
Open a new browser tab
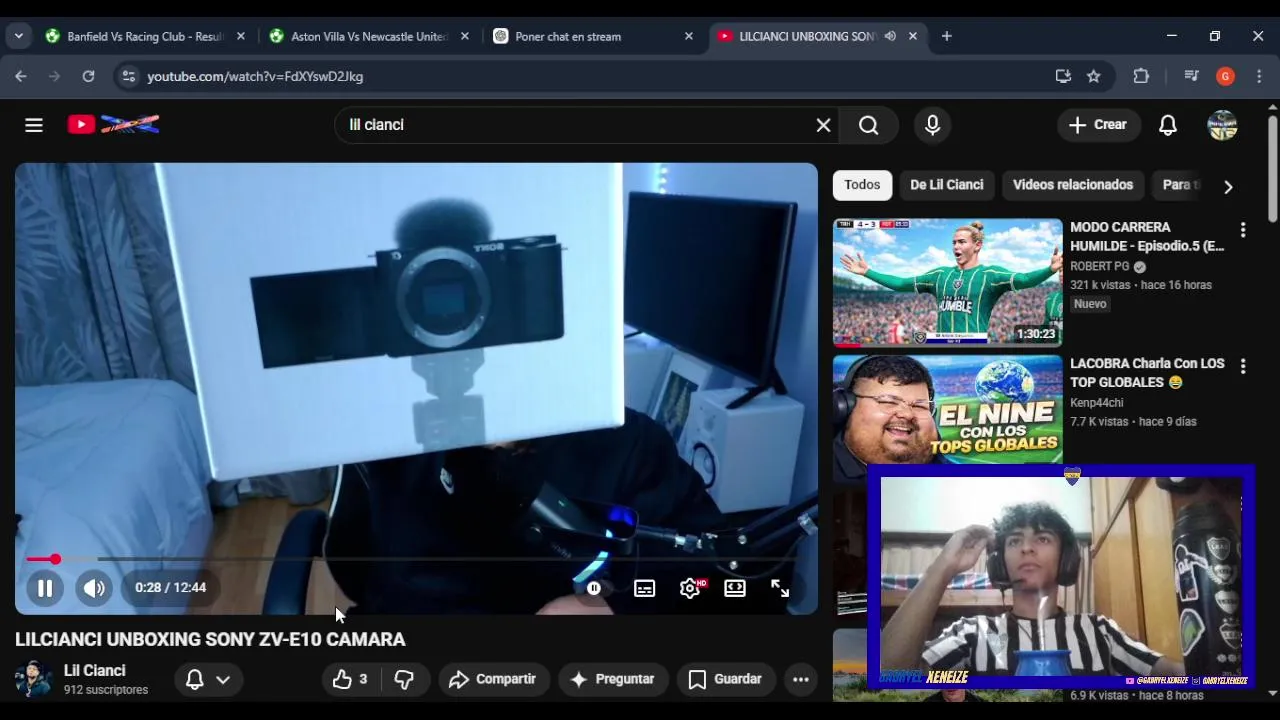[x=946, y=36]
